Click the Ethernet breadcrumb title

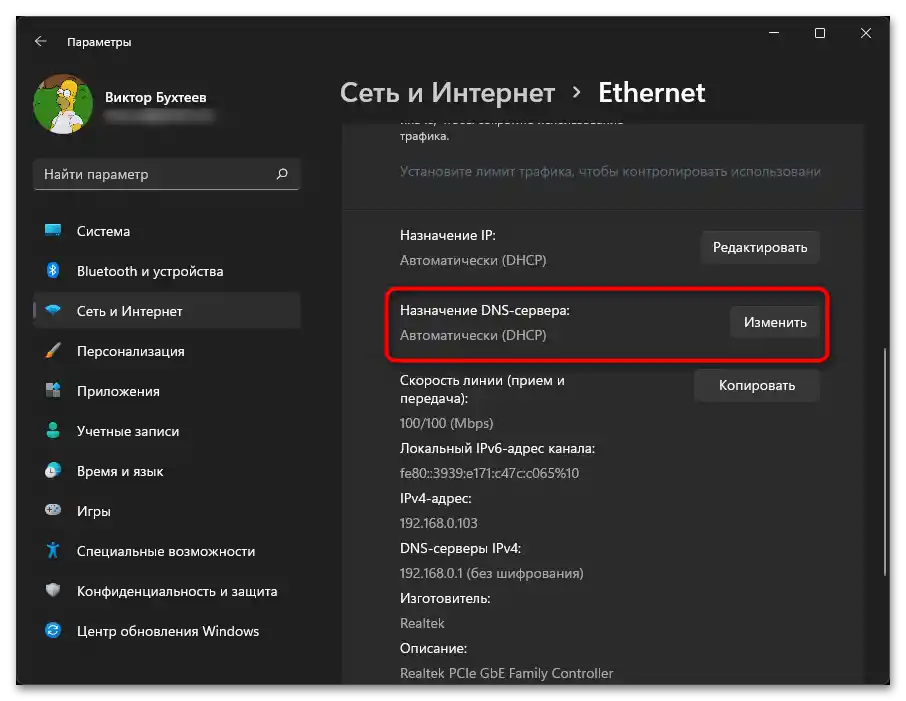(x=651, y=92)
